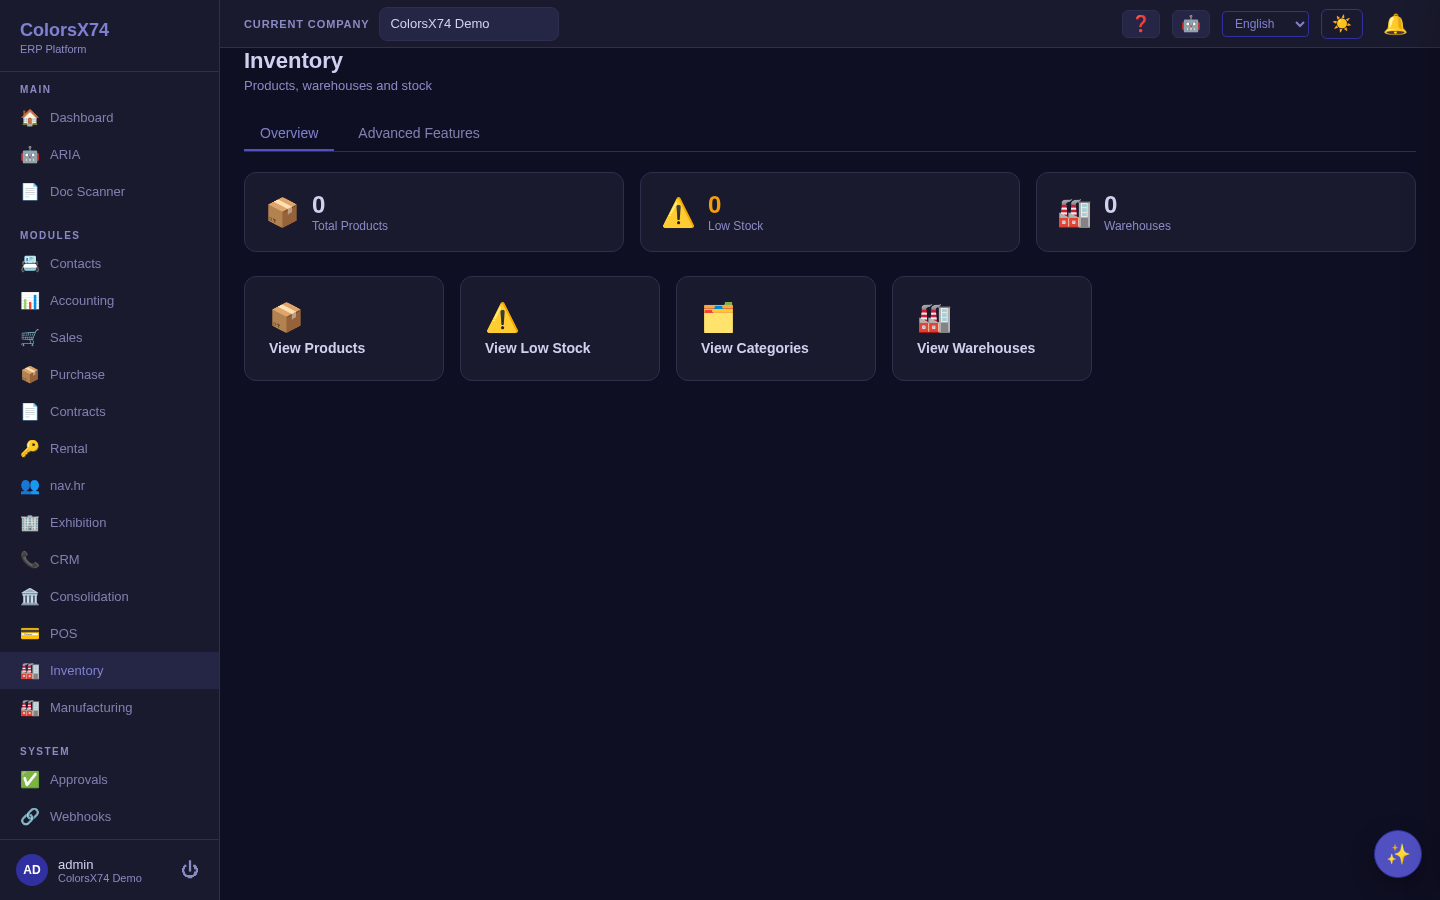Click the ARIA robot icon in sidebar

click(30, 155)
